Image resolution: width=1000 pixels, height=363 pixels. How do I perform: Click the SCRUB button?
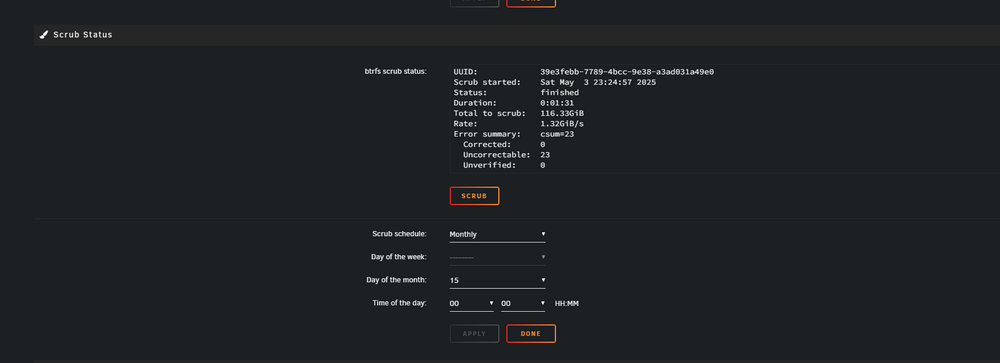474,196
